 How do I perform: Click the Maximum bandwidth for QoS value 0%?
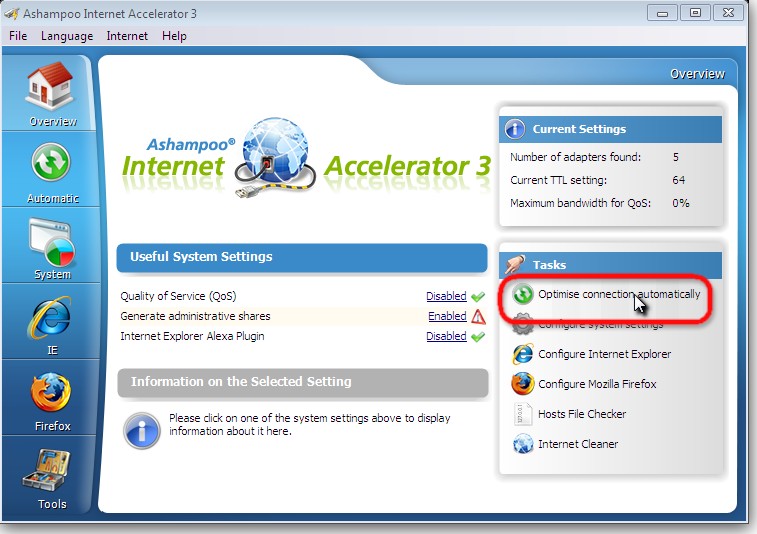click(681, 203)
